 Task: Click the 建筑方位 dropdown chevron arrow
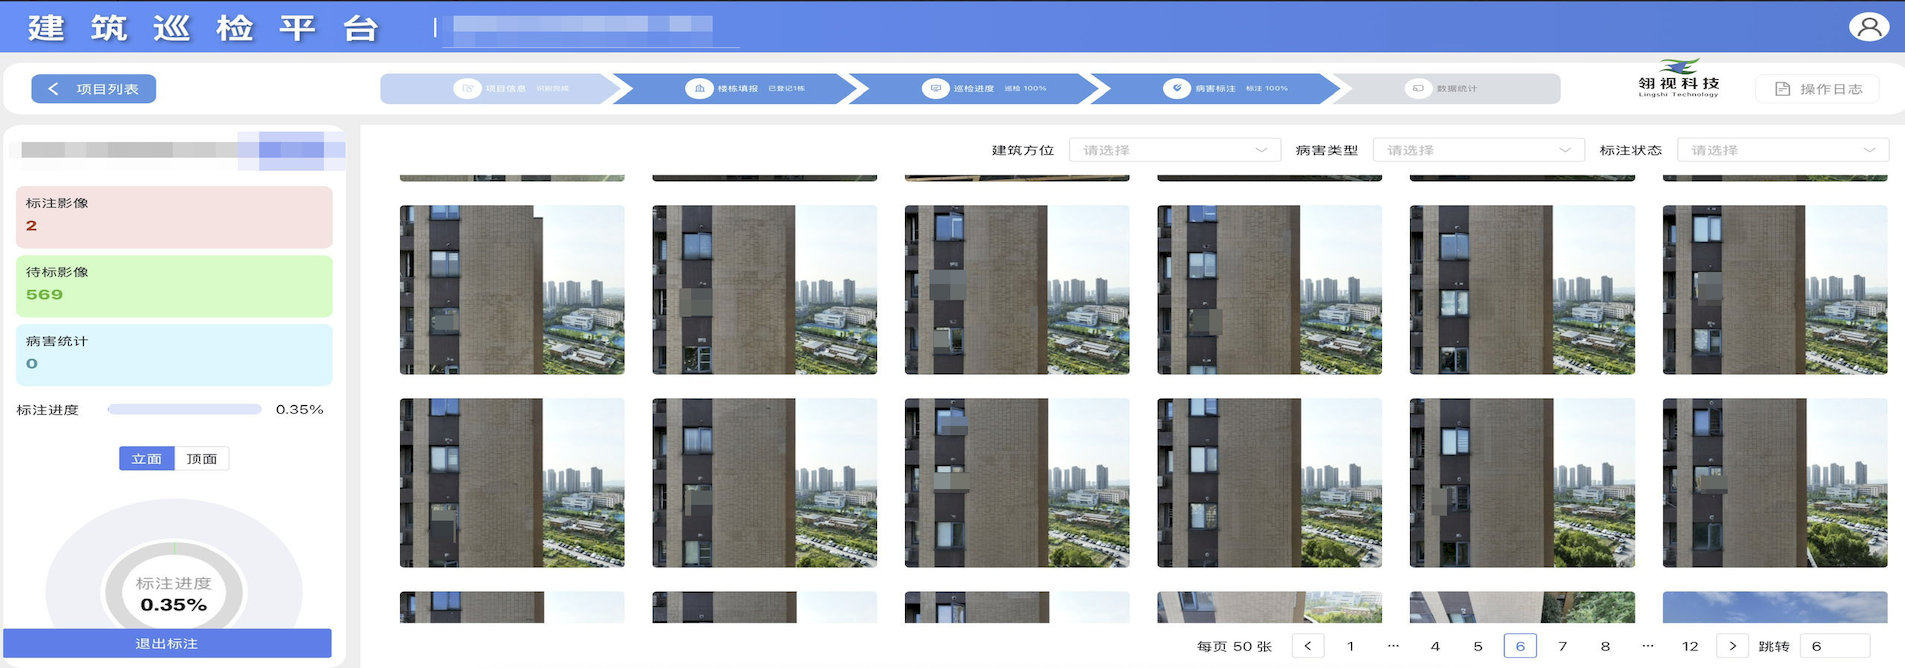[1261, 150]
